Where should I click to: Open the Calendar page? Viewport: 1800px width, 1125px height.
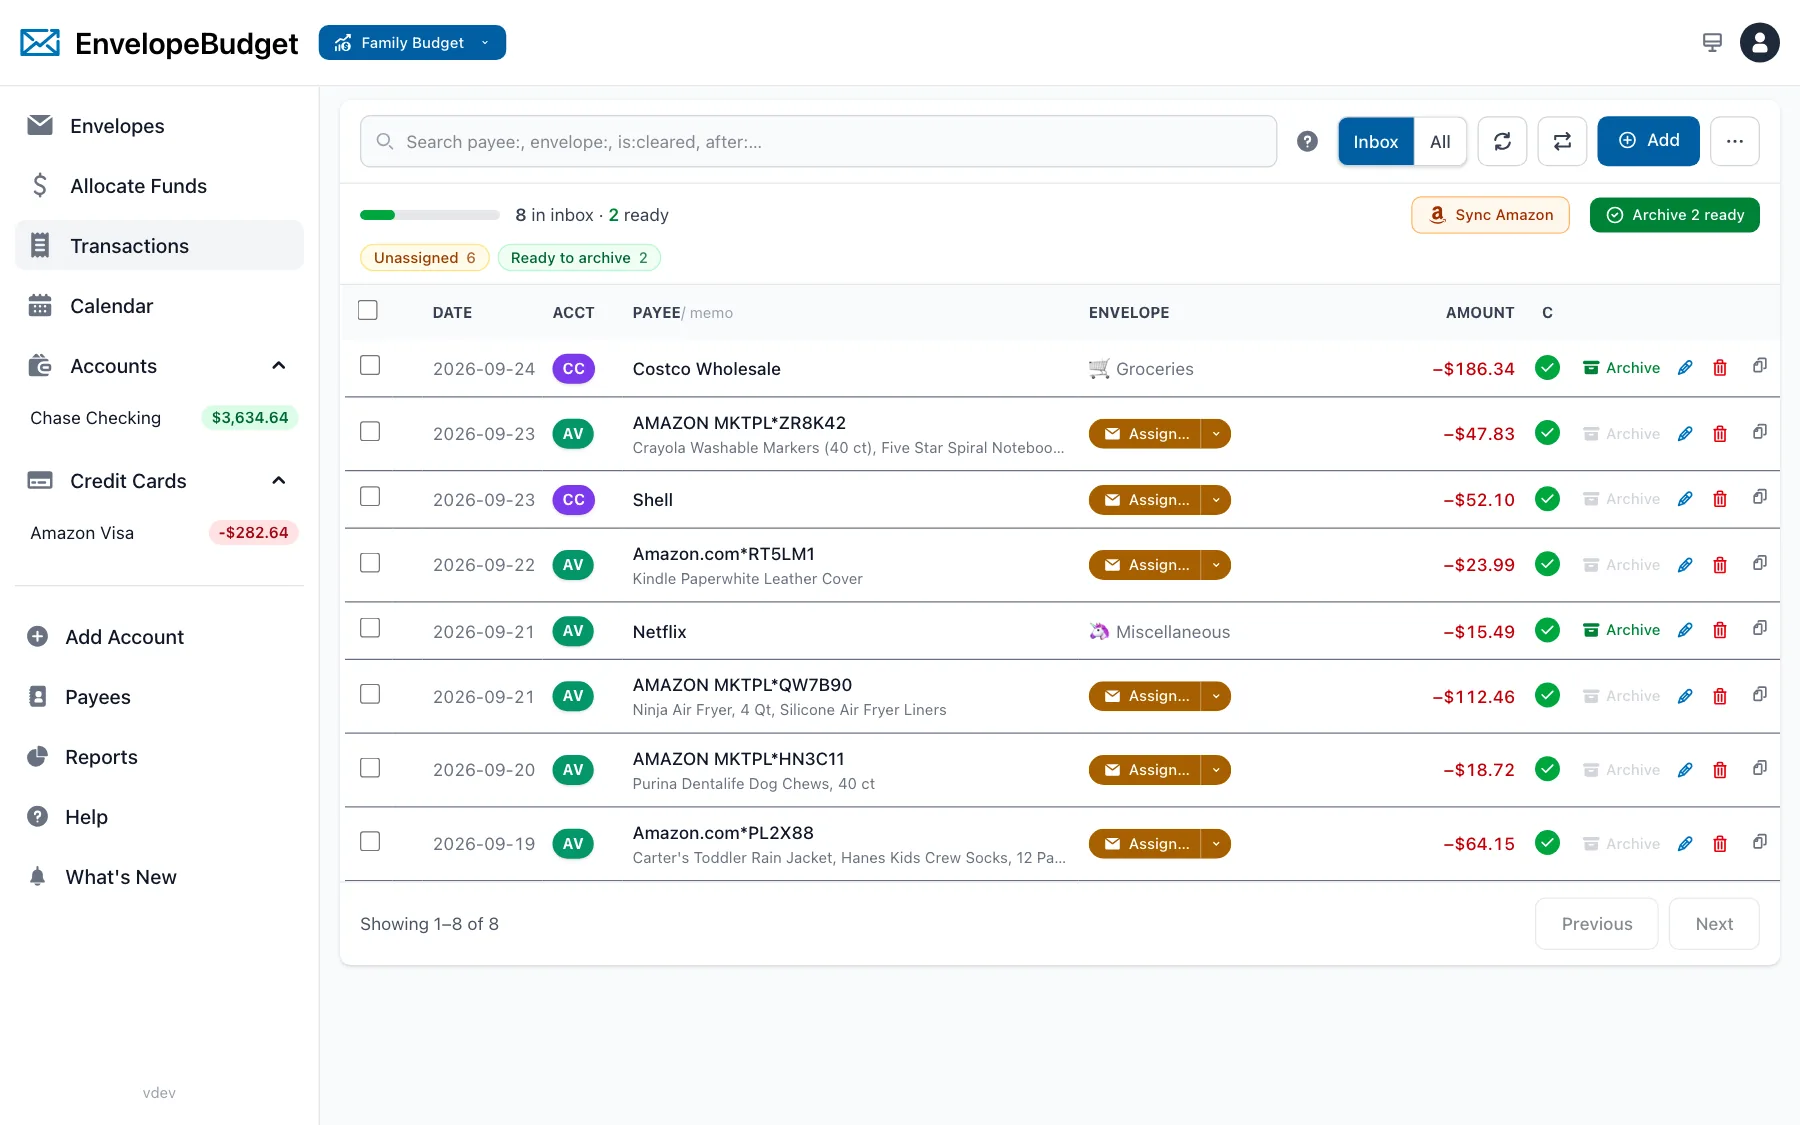pyautogui.click(x=159, y=306)
